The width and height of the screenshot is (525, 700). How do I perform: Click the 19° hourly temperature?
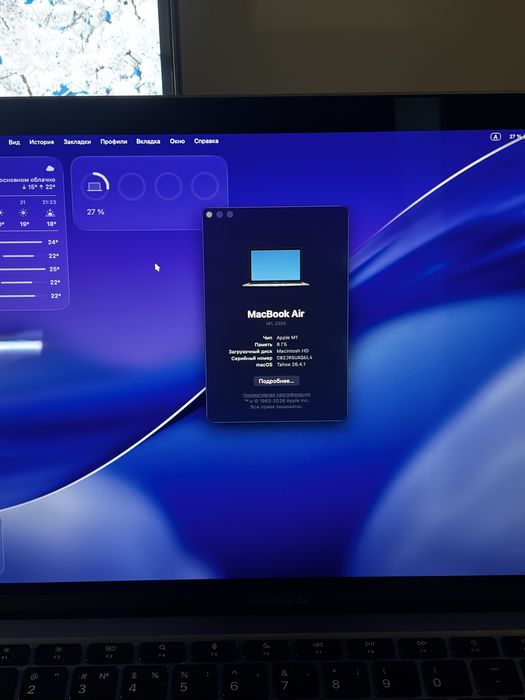point(24,224)
